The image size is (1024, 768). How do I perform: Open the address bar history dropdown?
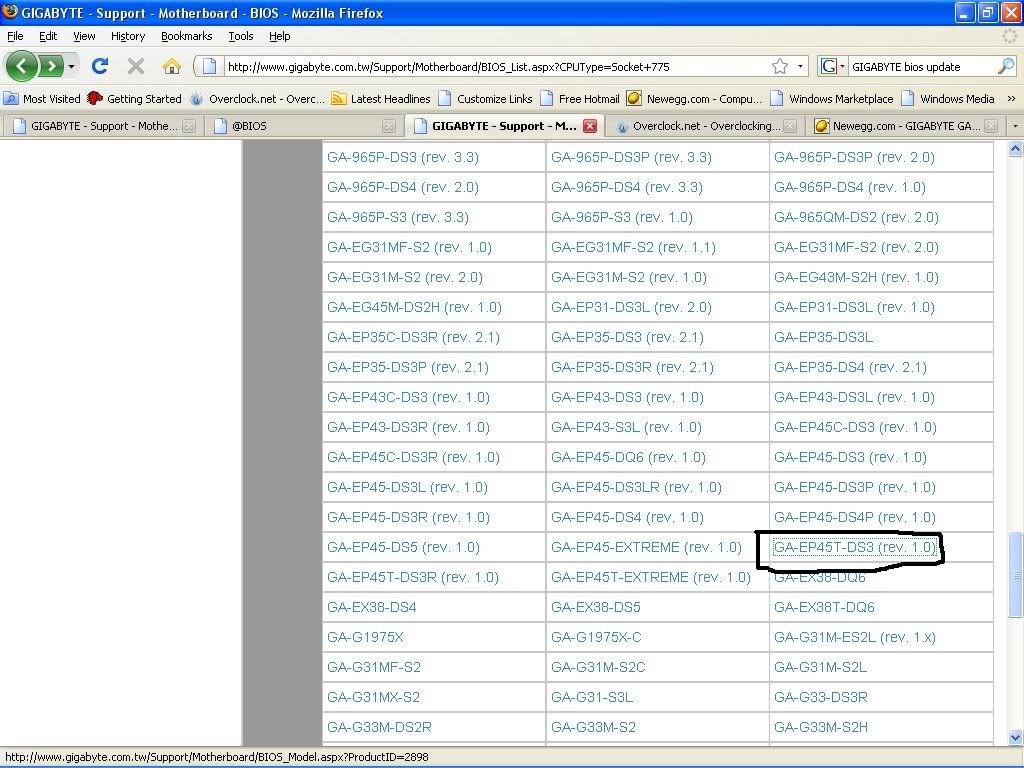[x=800, y=66]
